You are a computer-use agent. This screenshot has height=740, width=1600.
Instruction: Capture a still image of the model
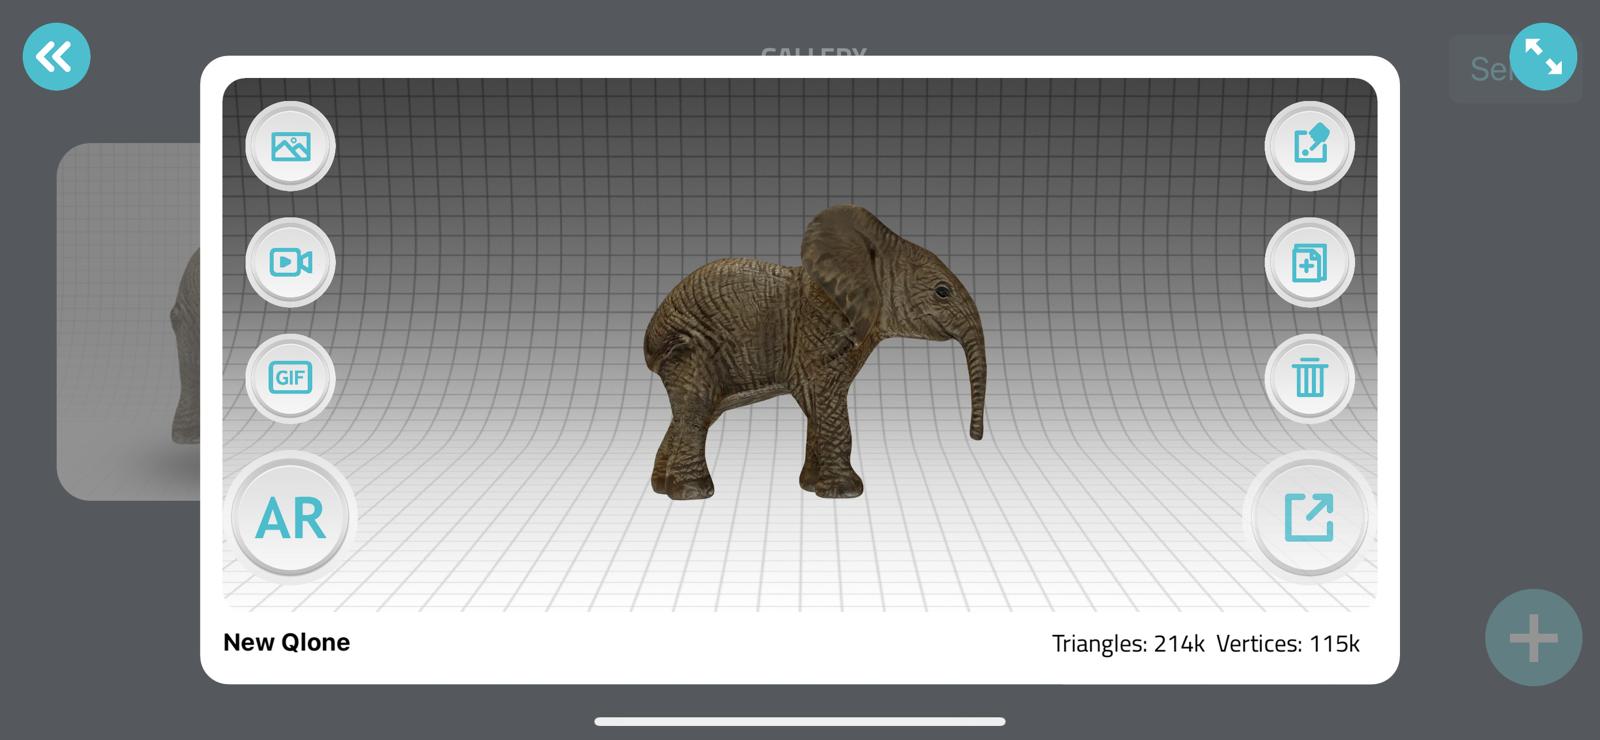pos(290,146)
